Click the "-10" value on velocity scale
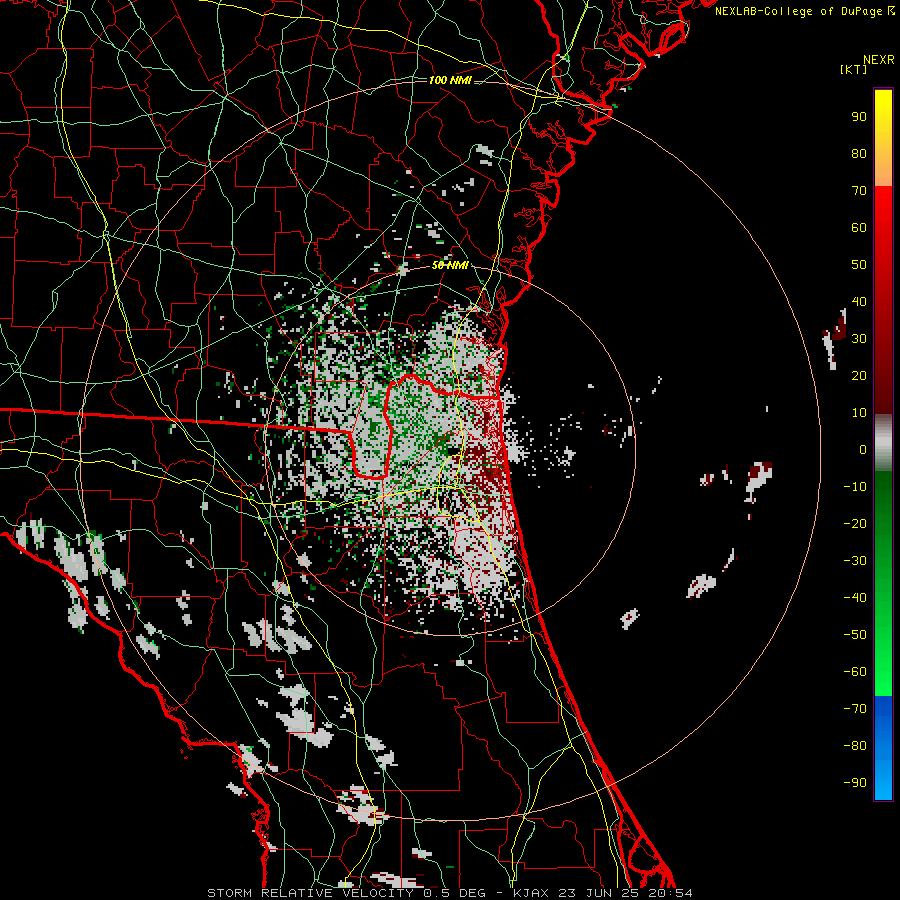The height and width of the screenshot is (900, 900). (855, 487)
